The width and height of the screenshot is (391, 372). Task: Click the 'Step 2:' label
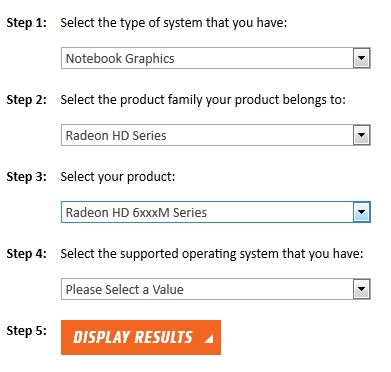(27, 100)
